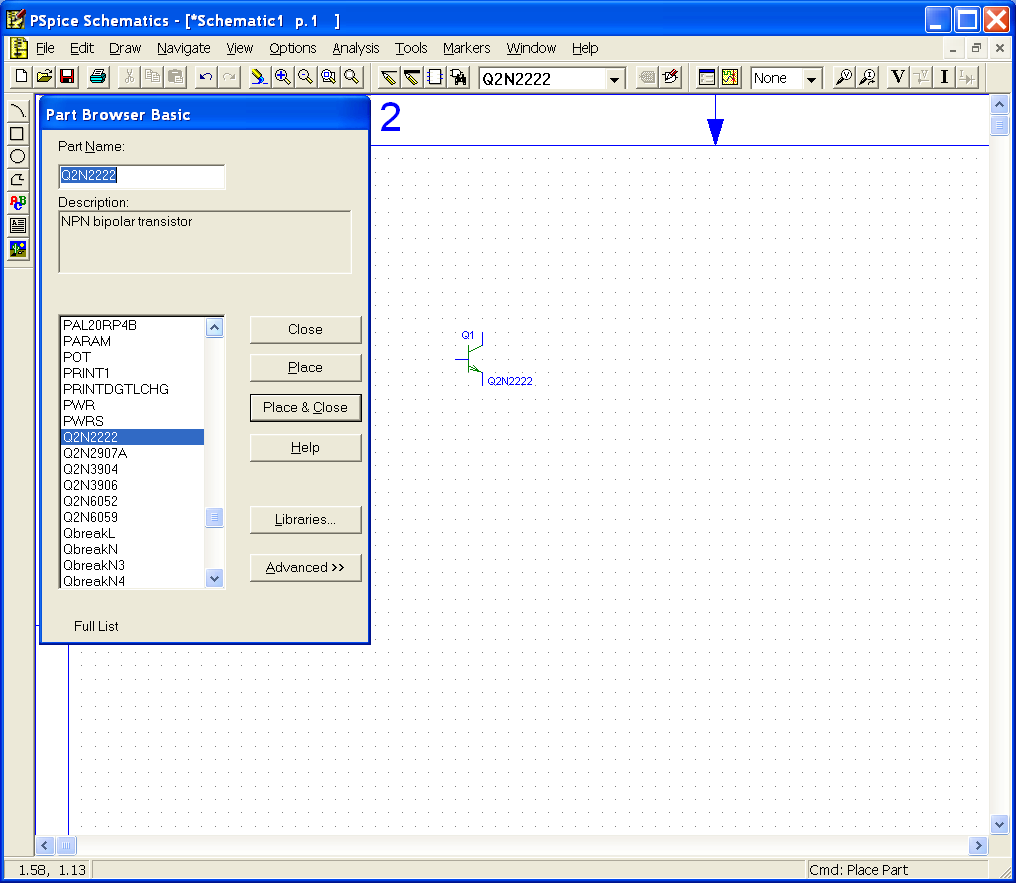The image size is (1016, 883).
Task: Toggle the bias voltage display V button
Action: coord(897,77)
